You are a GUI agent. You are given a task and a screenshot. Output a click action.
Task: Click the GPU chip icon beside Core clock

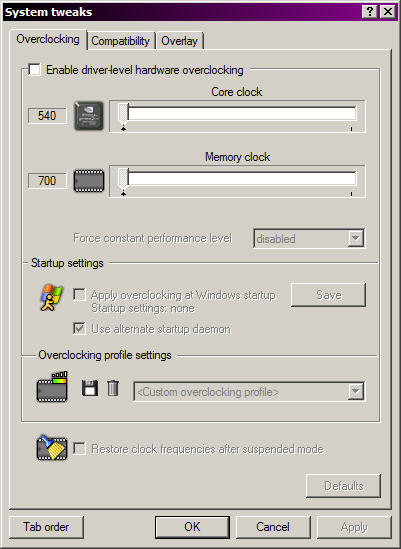click(x=89, y=116)
